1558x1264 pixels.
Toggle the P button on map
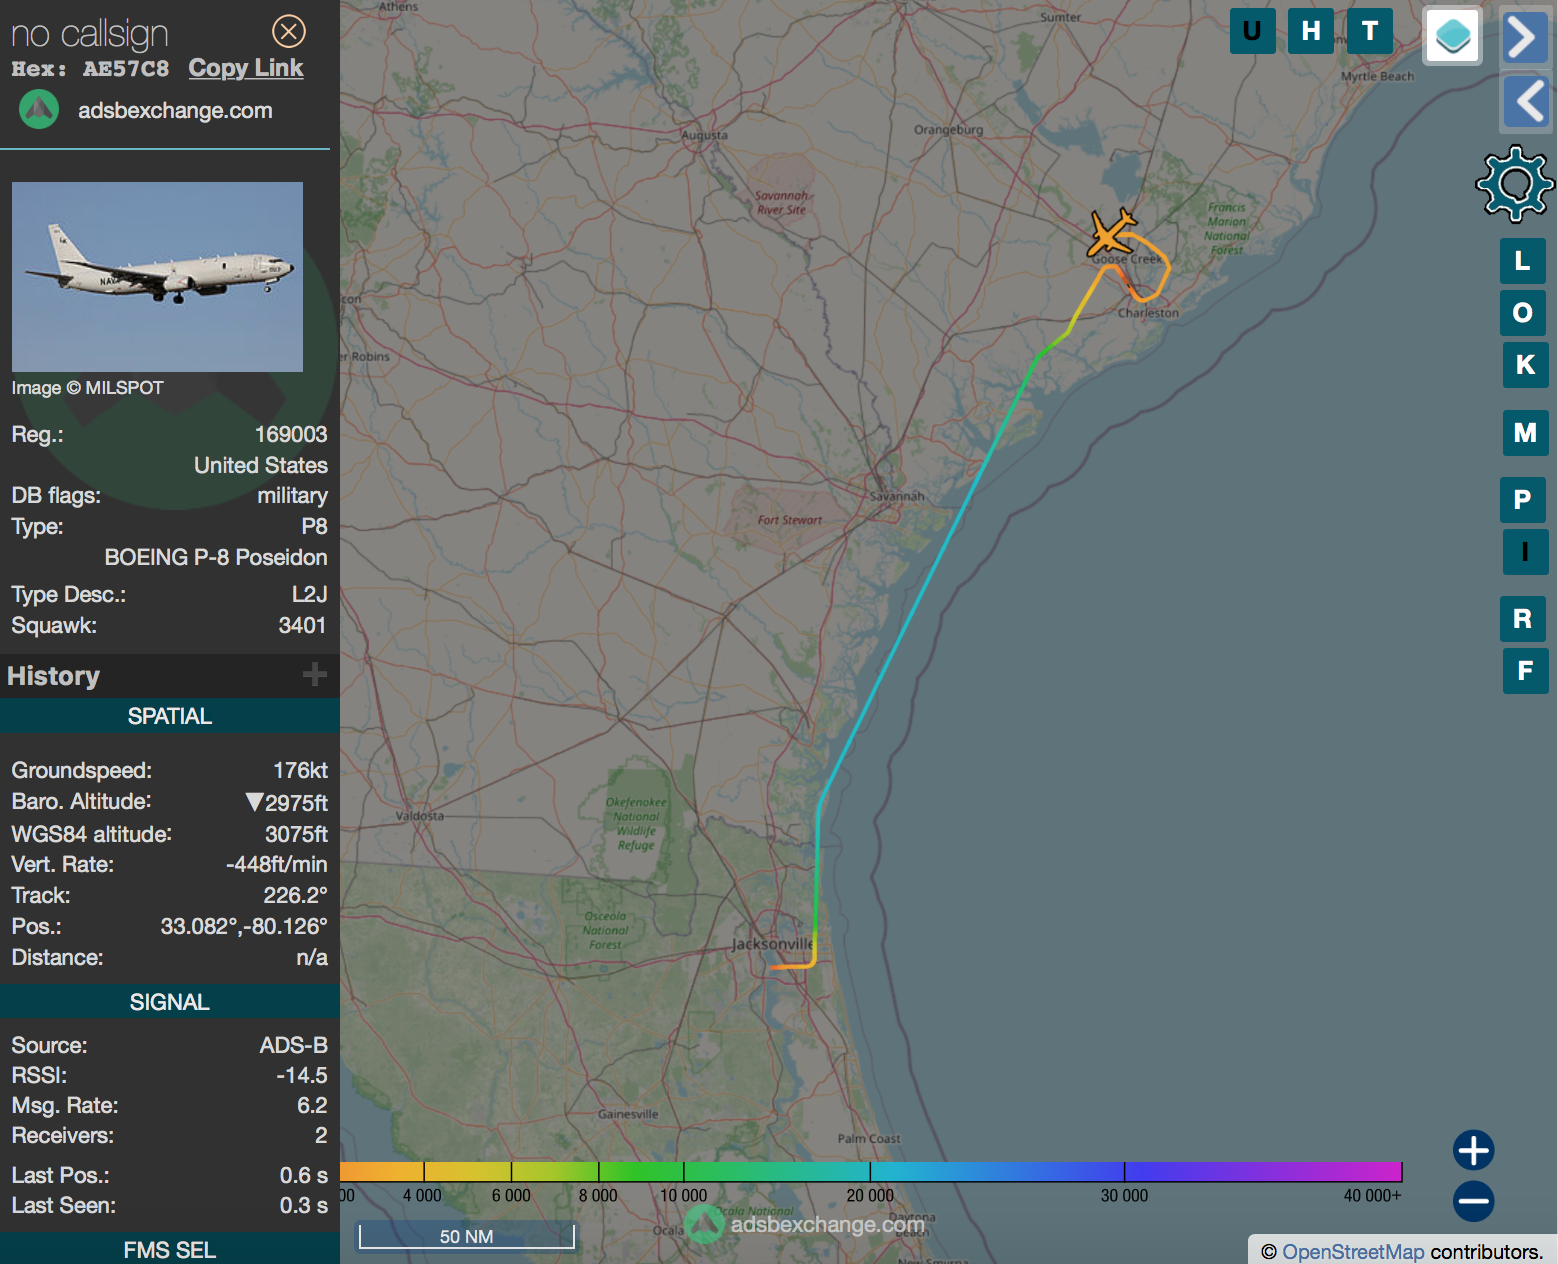tap(1523, 500)
